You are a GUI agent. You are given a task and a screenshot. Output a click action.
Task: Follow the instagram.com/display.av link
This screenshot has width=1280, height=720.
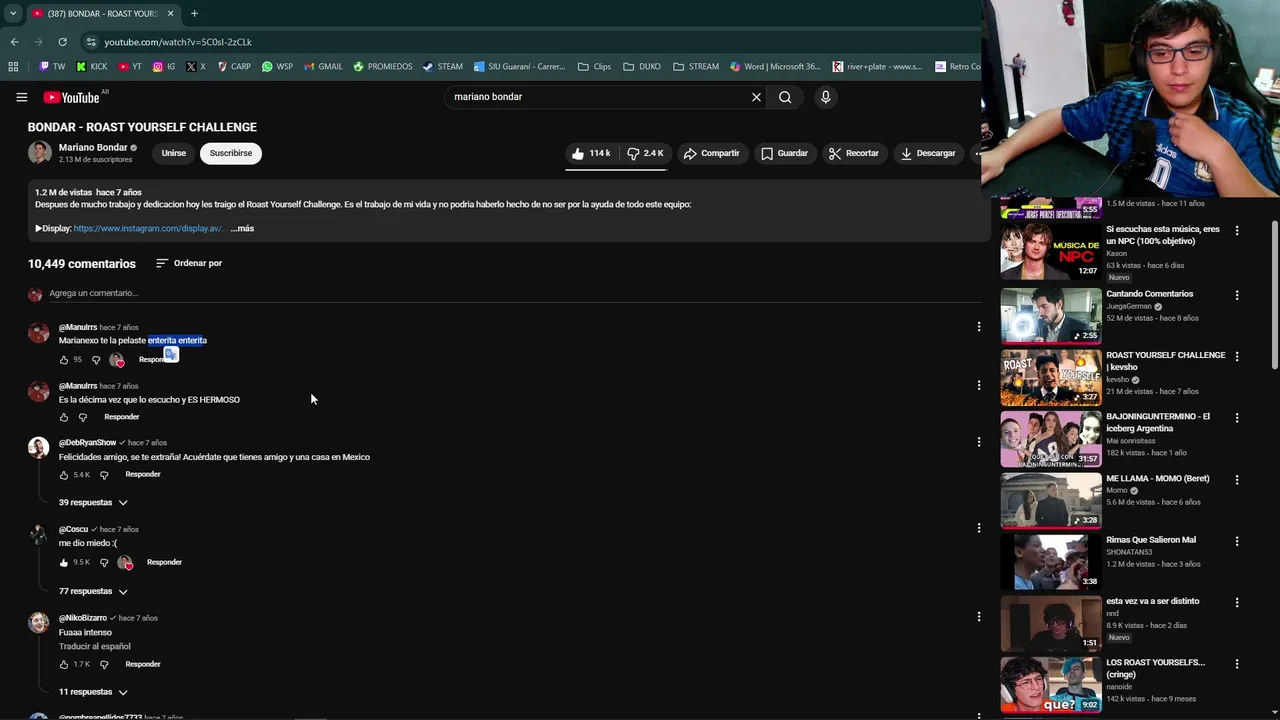(x=148, y=228)
